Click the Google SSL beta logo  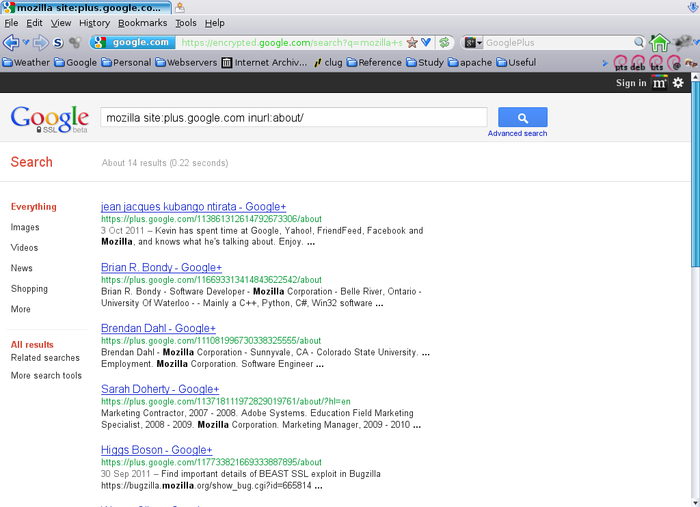pyautogui.click(x=50, y=119)
